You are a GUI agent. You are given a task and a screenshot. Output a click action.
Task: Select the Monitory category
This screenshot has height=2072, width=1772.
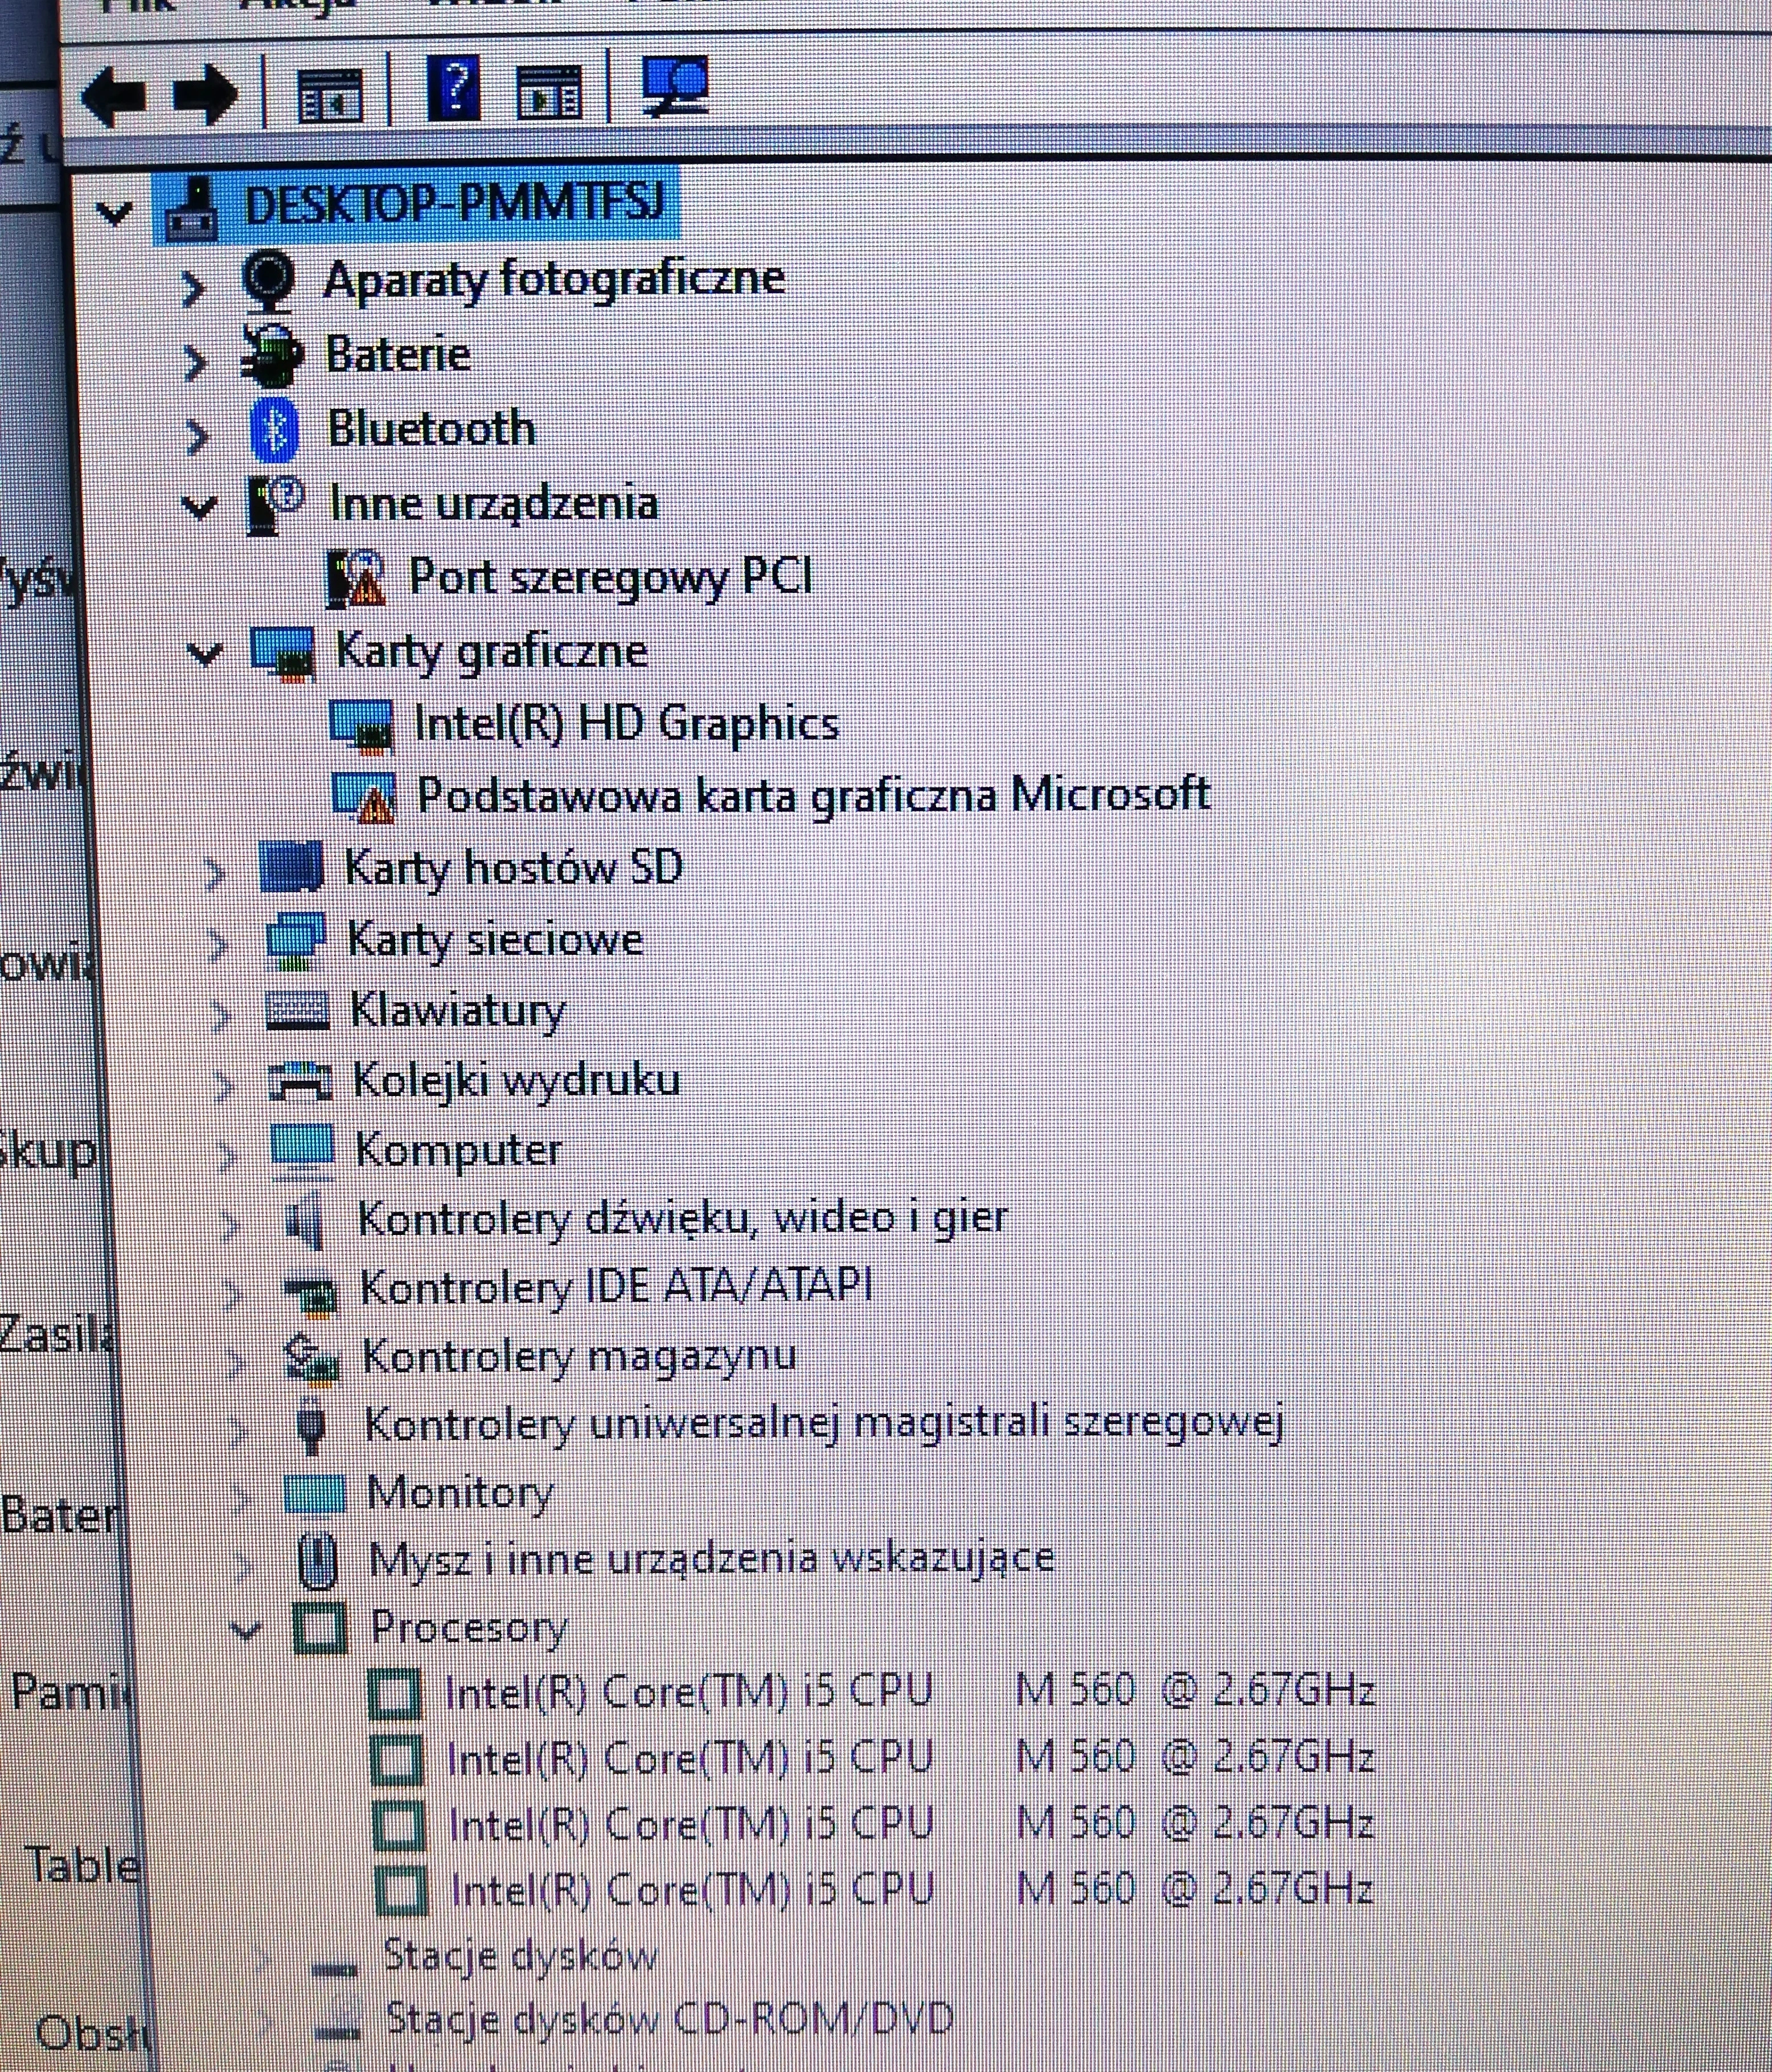tap(460, 1490)
